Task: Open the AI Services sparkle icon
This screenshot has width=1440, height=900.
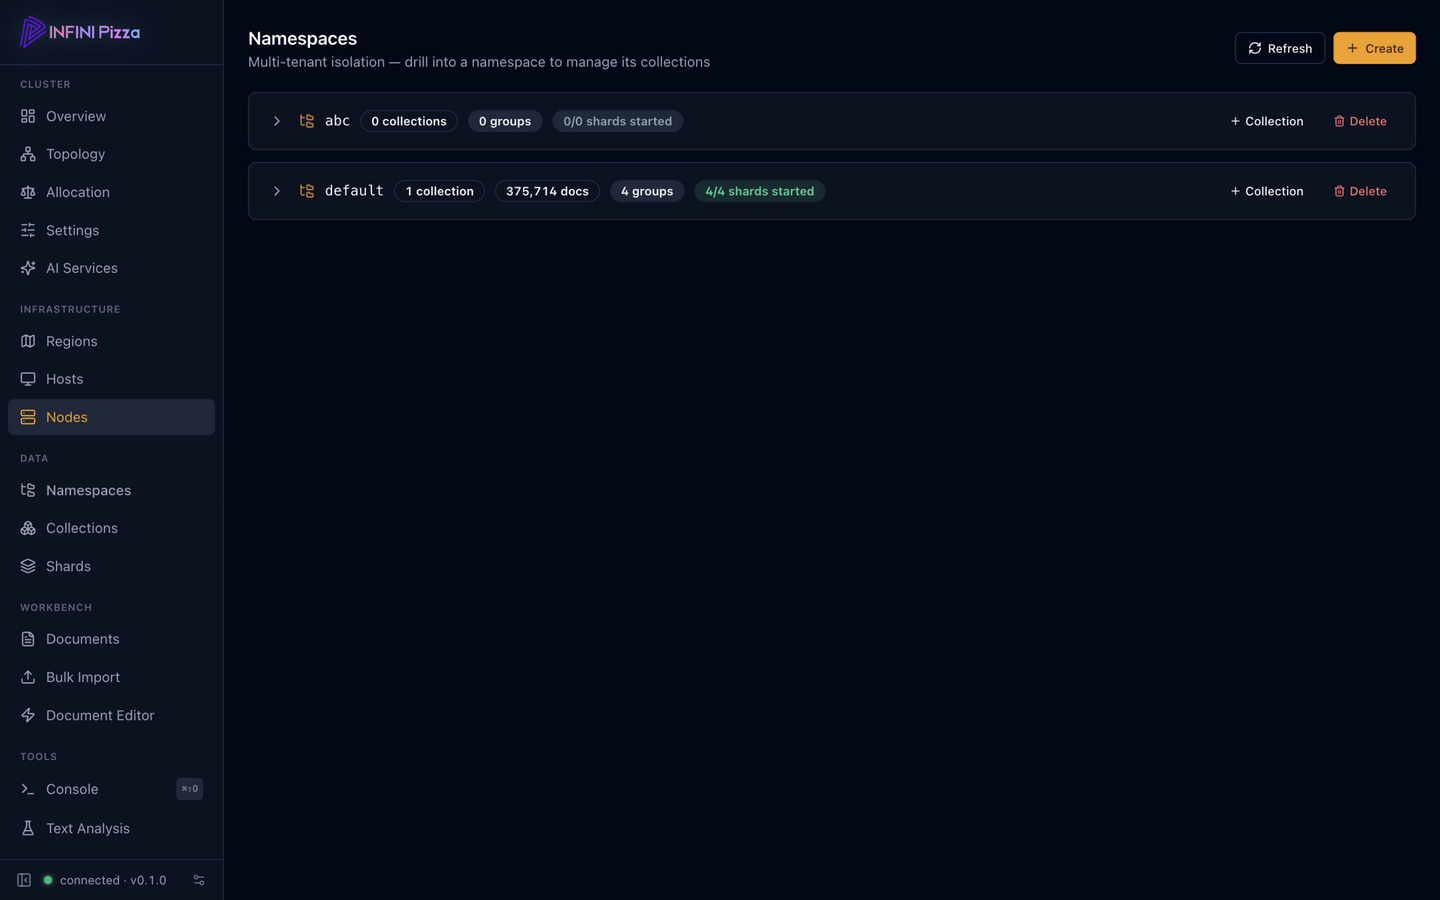Action: [28, 268]
